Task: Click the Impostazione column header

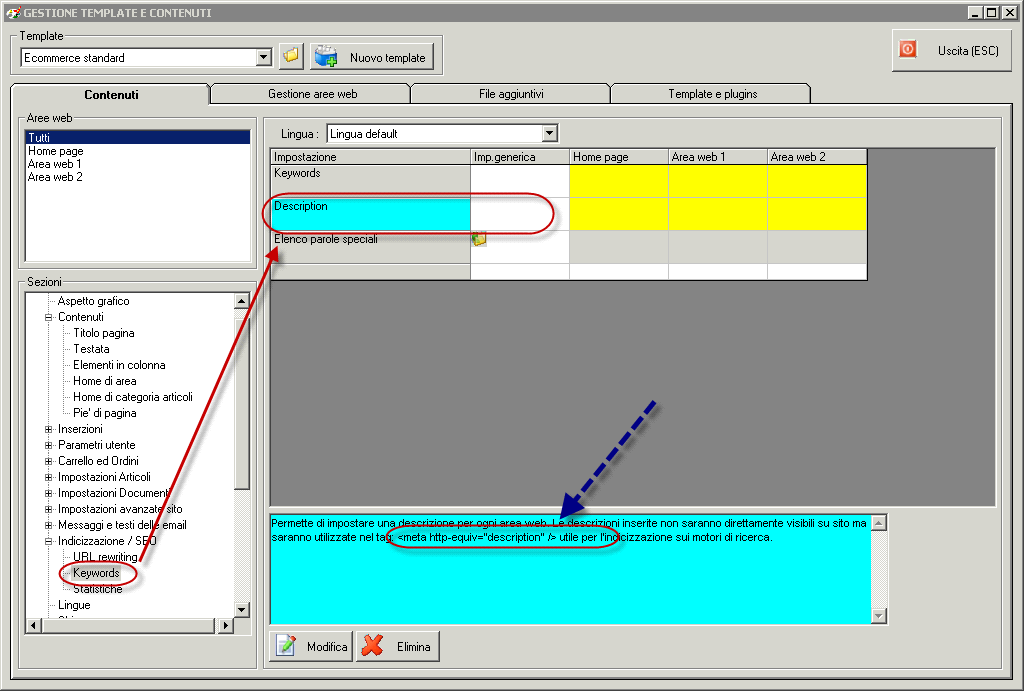Action: click(370, 157)
